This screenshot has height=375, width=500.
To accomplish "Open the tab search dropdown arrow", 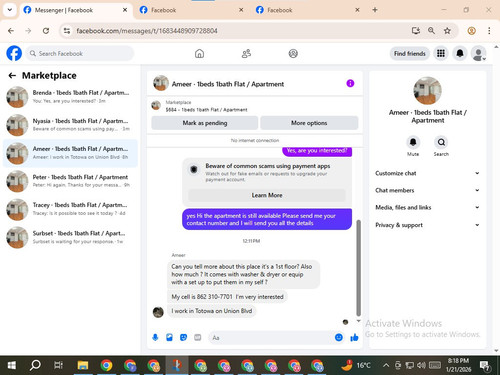I will pyautogui.click(x=10, y=10).
